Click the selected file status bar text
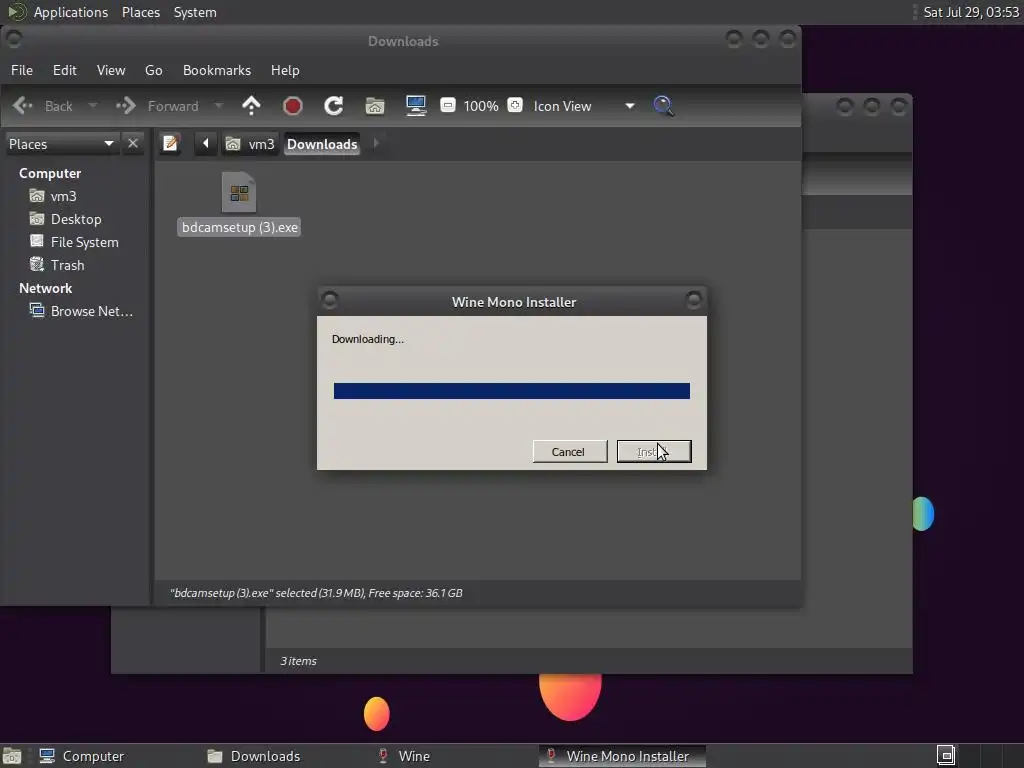Screen dimensions: 1024x768 coord(316,593)
